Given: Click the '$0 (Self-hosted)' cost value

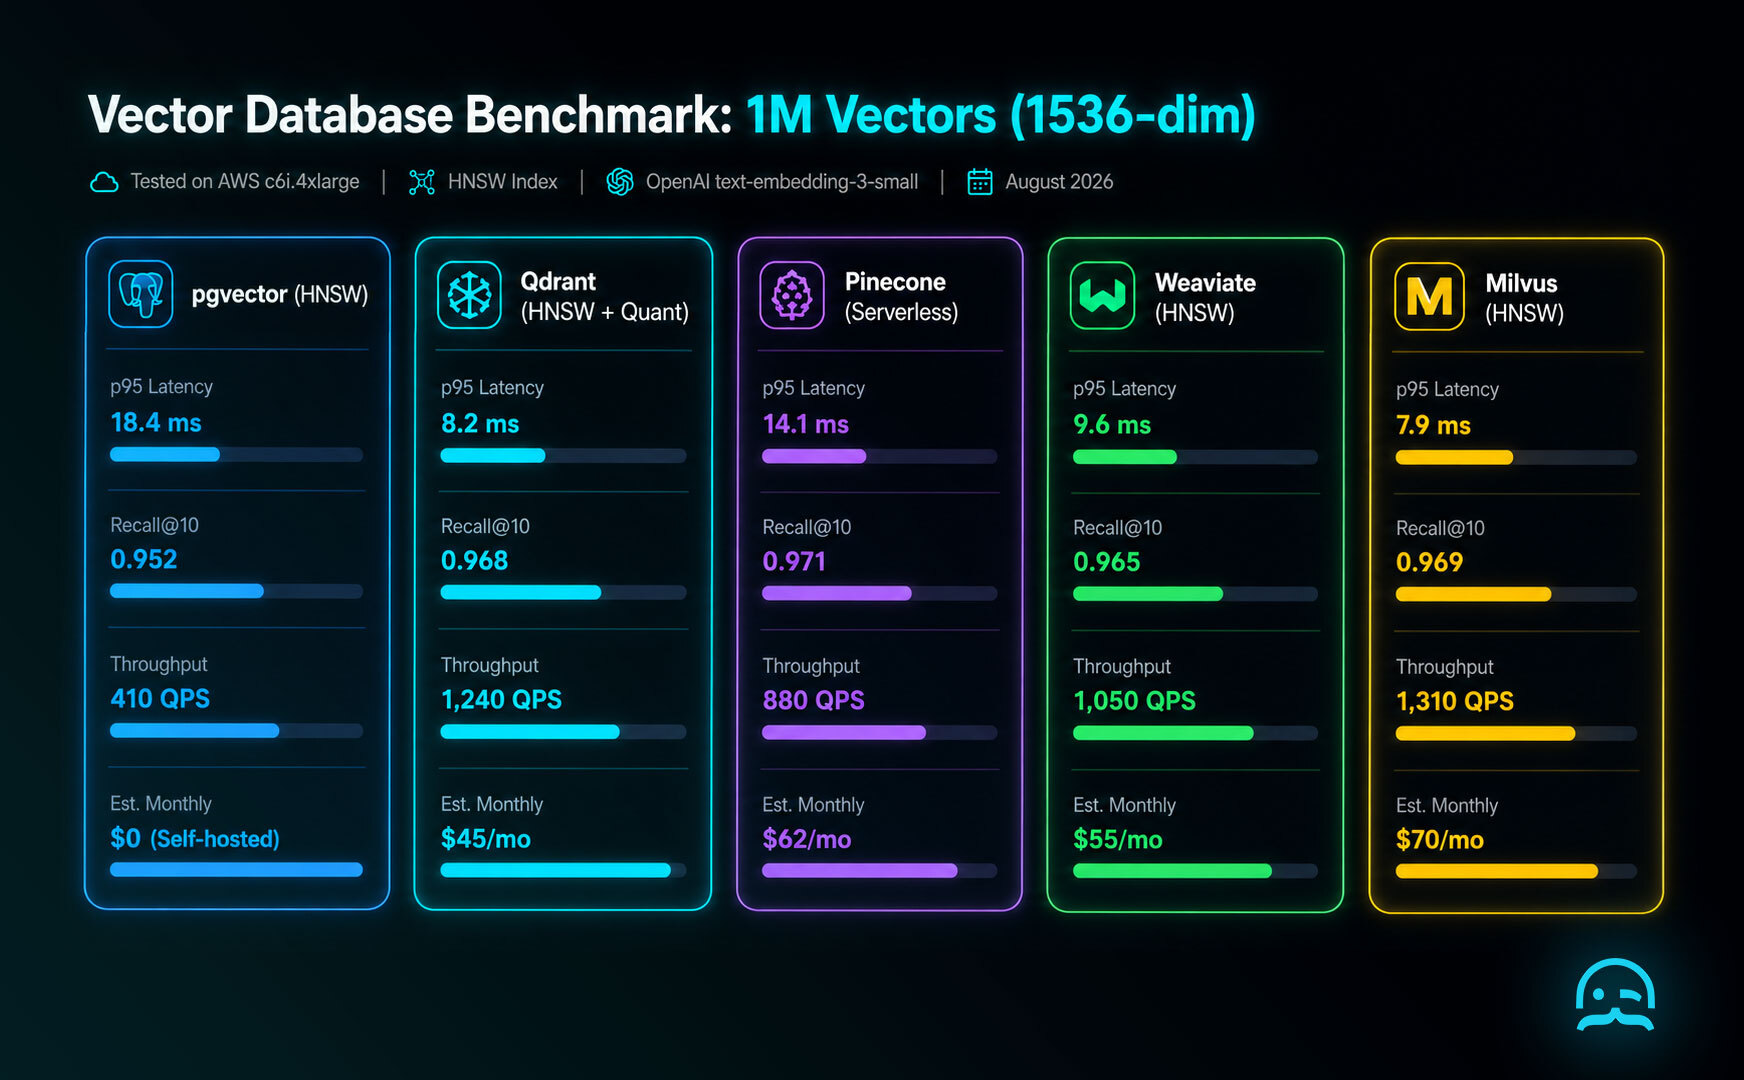Looking at the screenshot, I should [195, 839].
